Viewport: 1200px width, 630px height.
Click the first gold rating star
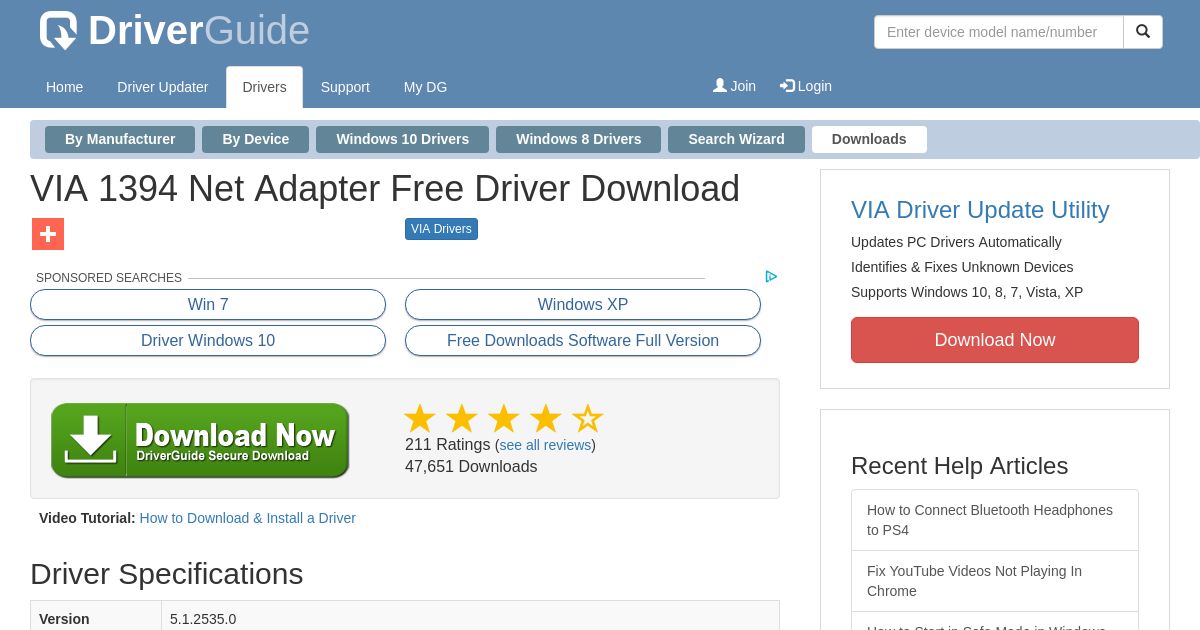[420, 418]
